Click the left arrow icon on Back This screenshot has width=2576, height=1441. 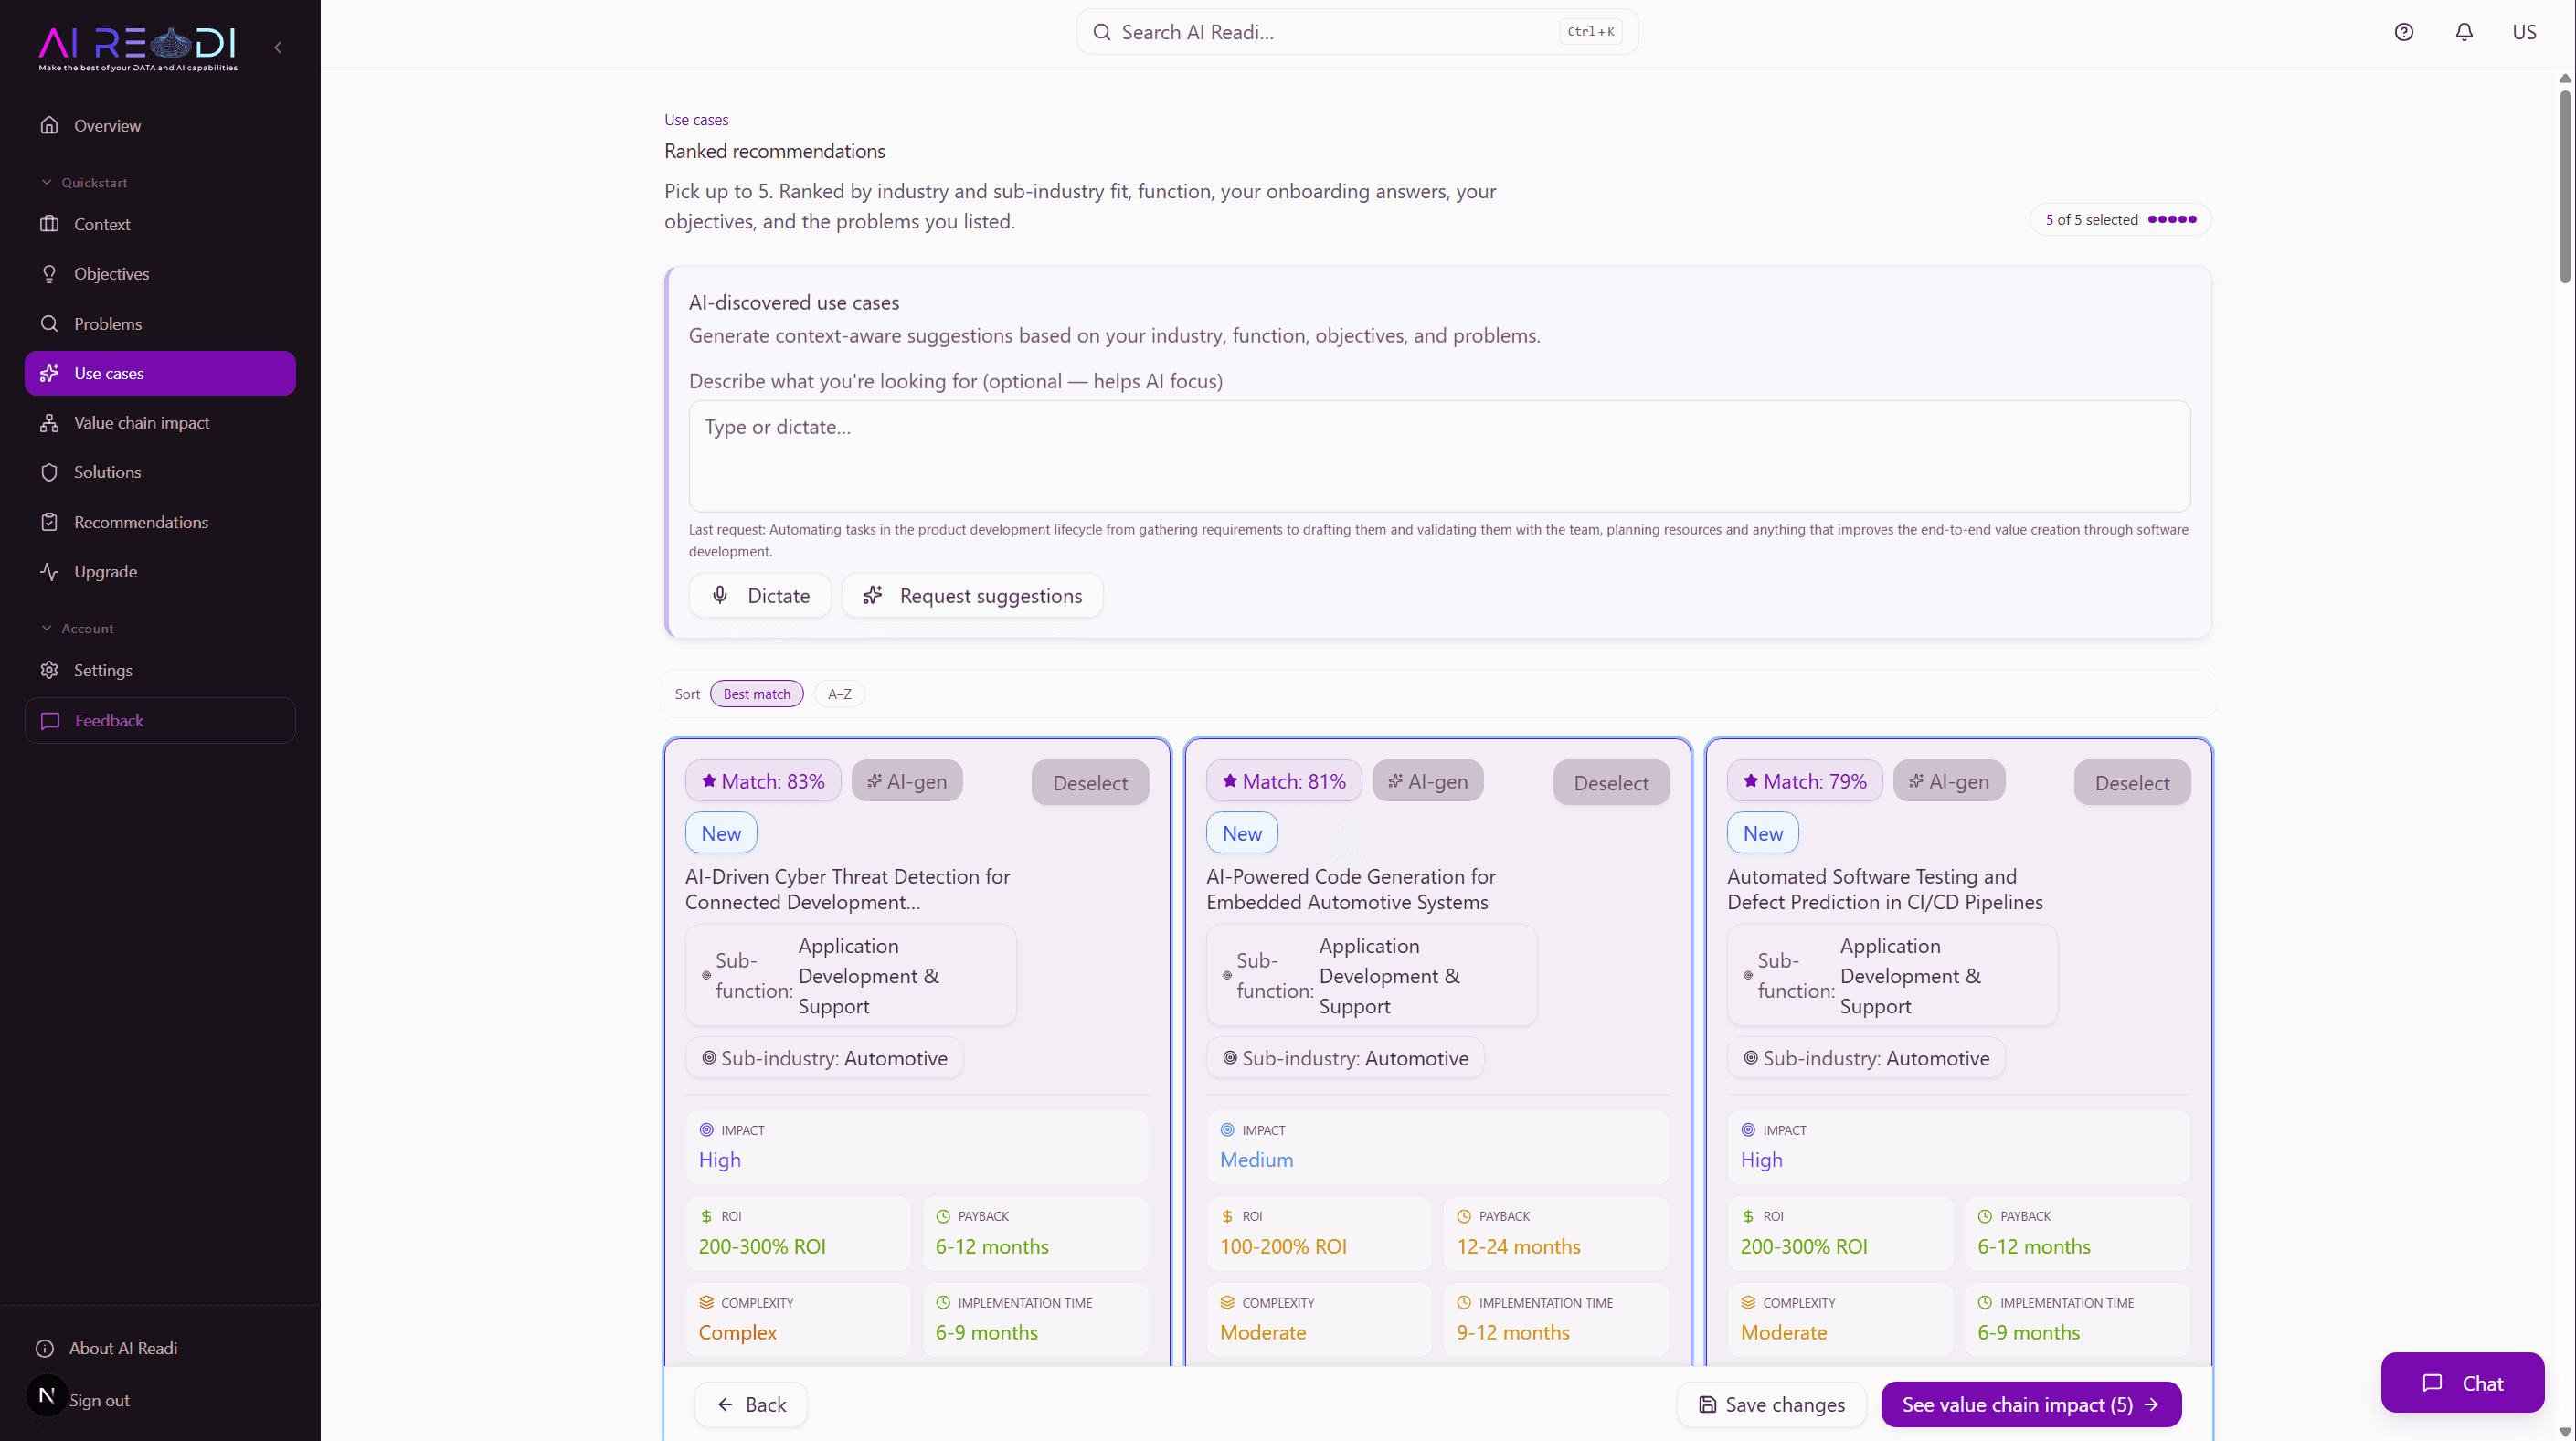[x=726, y=1405]
